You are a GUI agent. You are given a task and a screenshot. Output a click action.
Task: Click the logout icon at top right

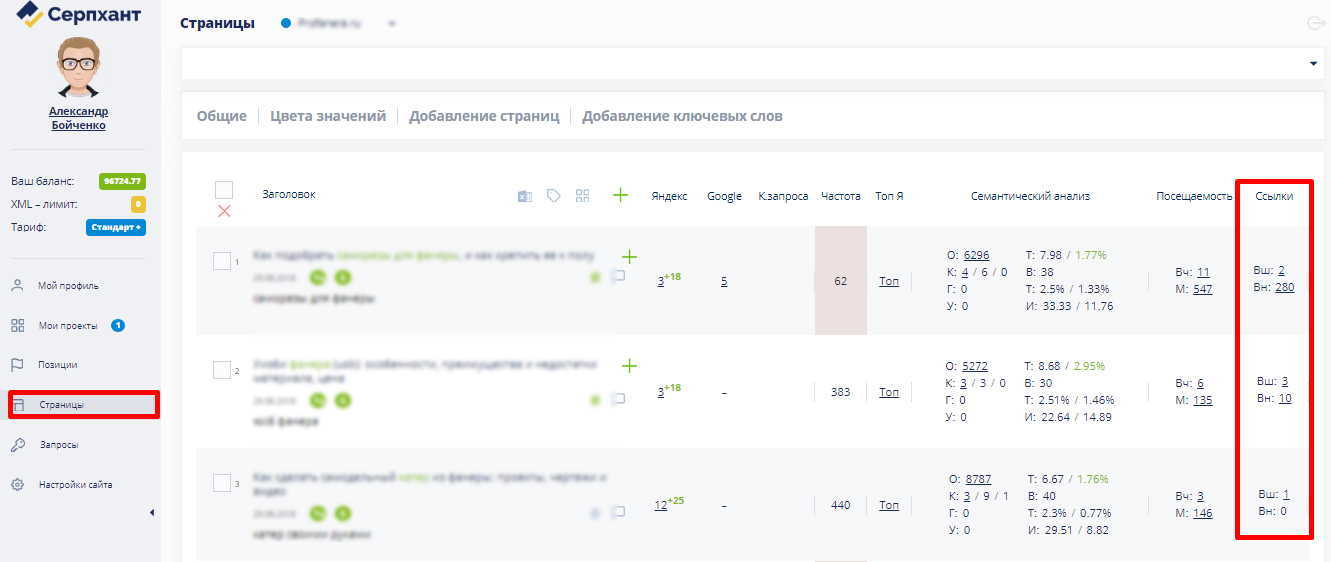pyautogui.click(x=1315, y=24)
